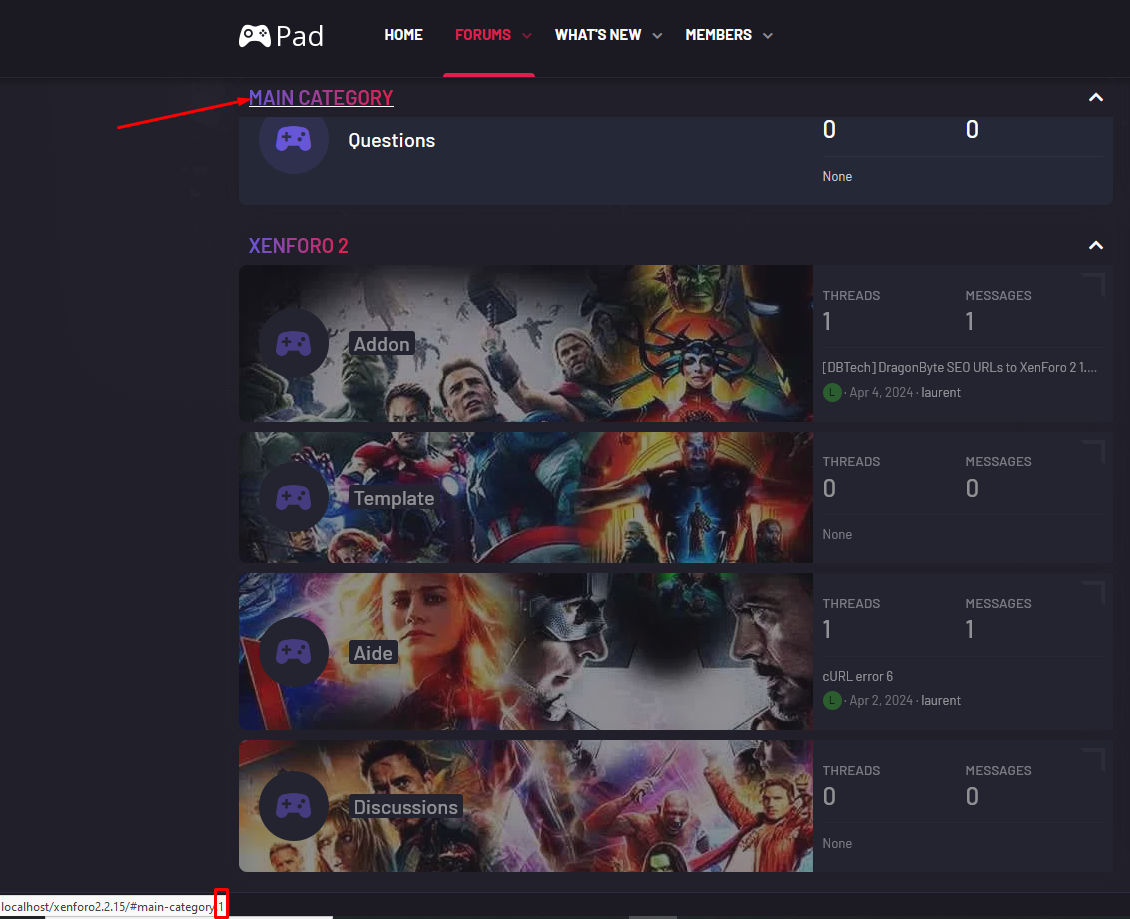Go to the Home tab

403,35
